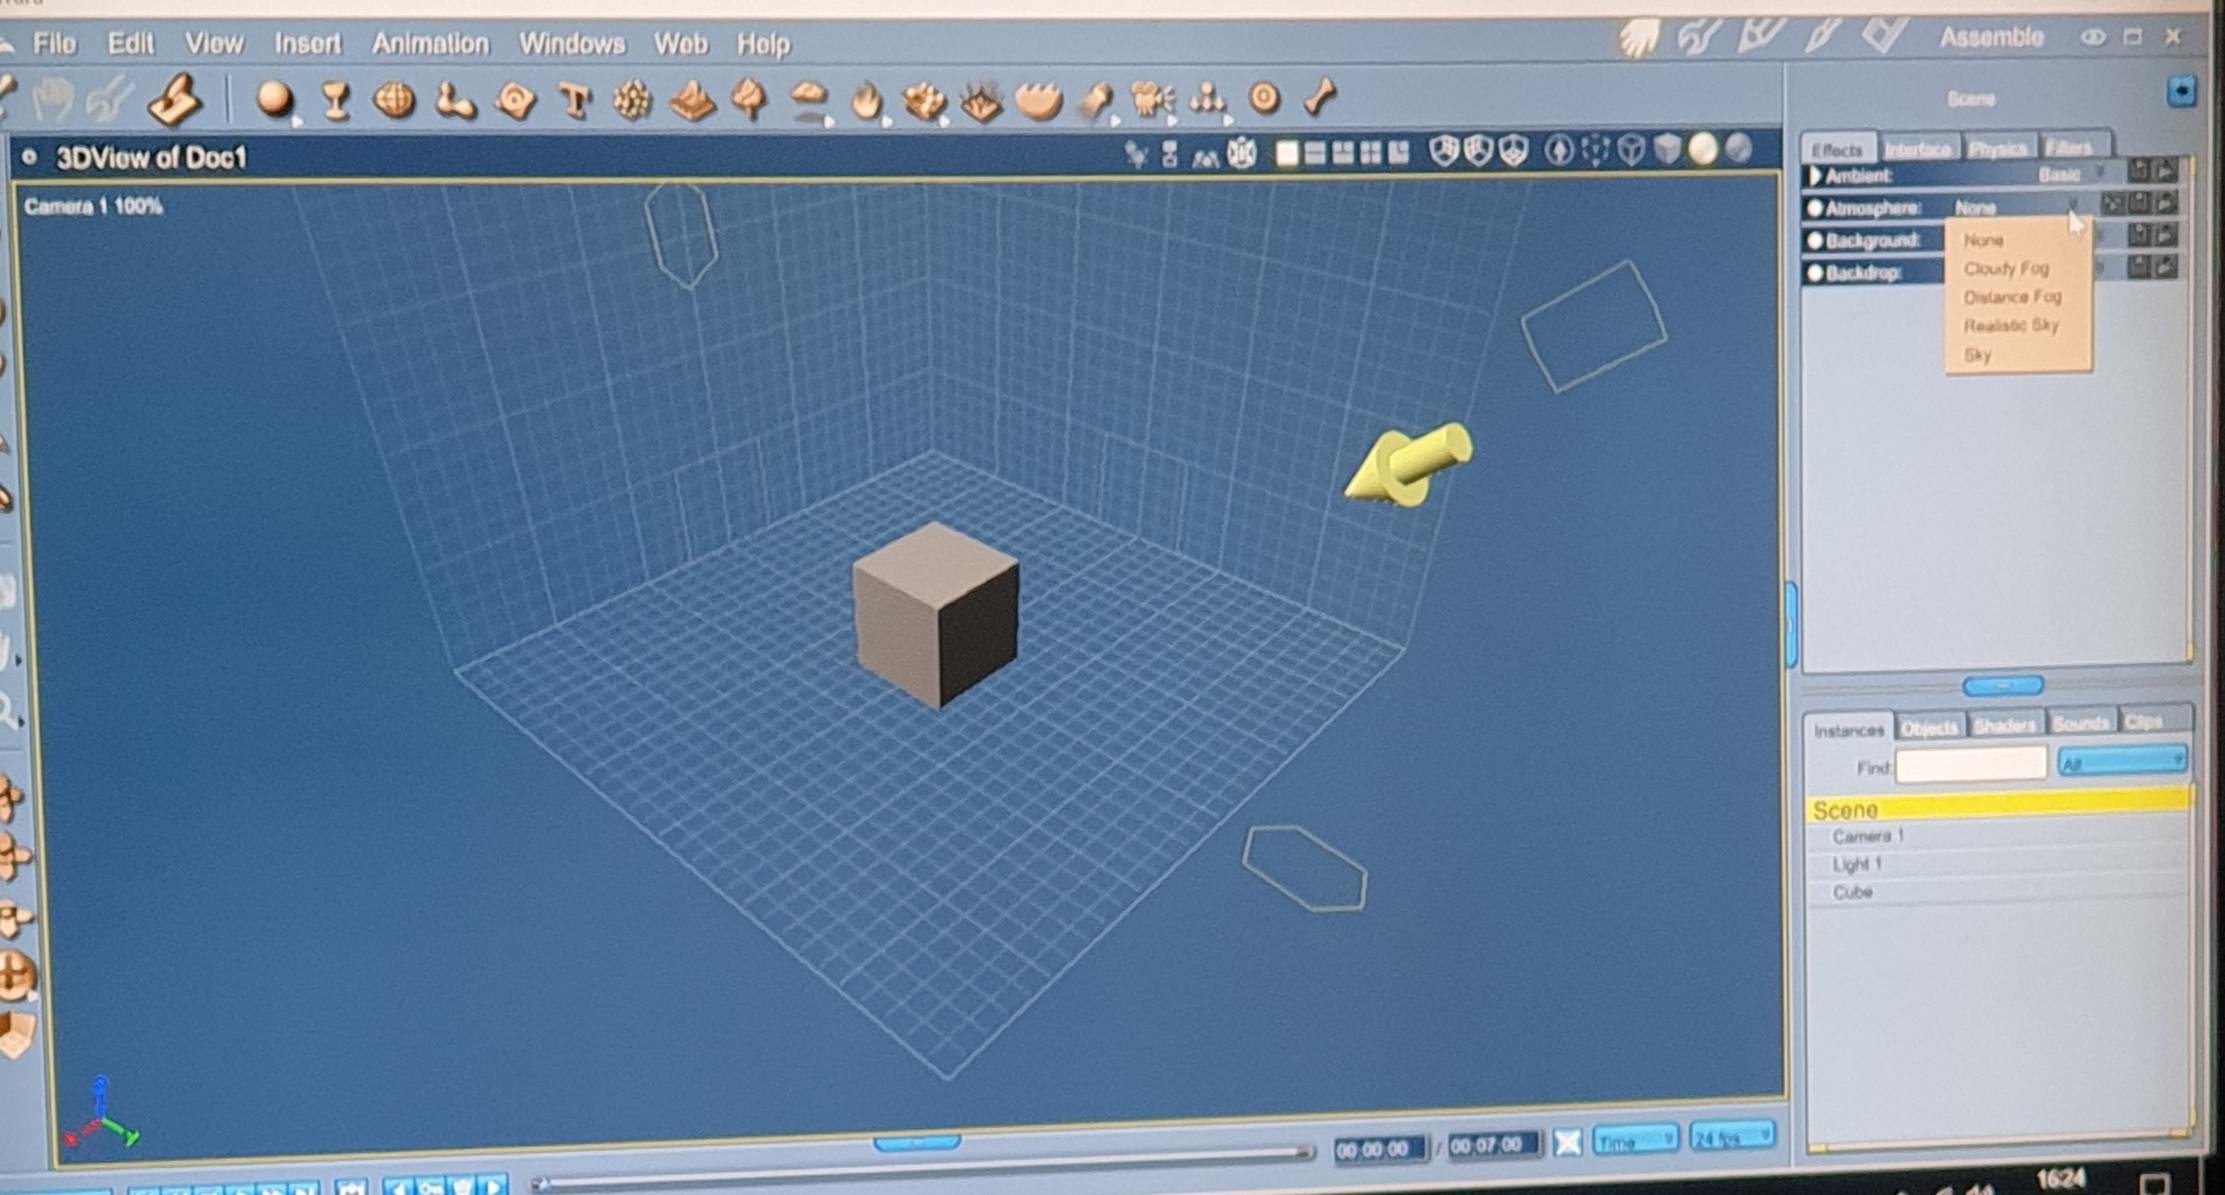Select Cube in the Scene list

(1852, 892)
